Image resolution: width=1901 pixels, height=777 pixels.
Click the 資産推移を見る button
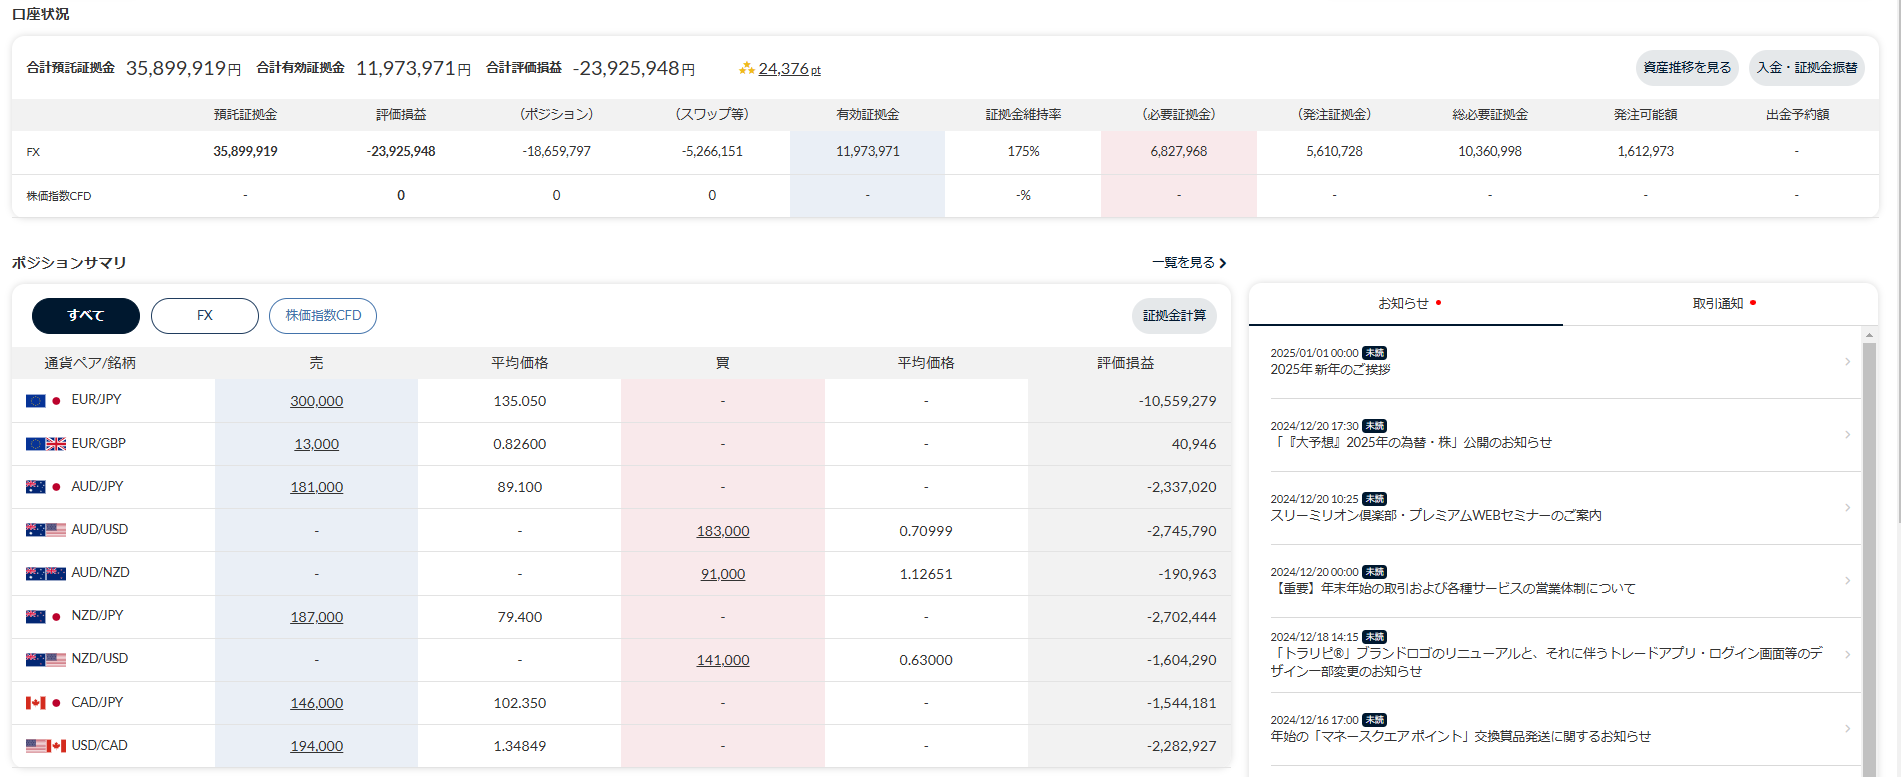coord(1687,68)
